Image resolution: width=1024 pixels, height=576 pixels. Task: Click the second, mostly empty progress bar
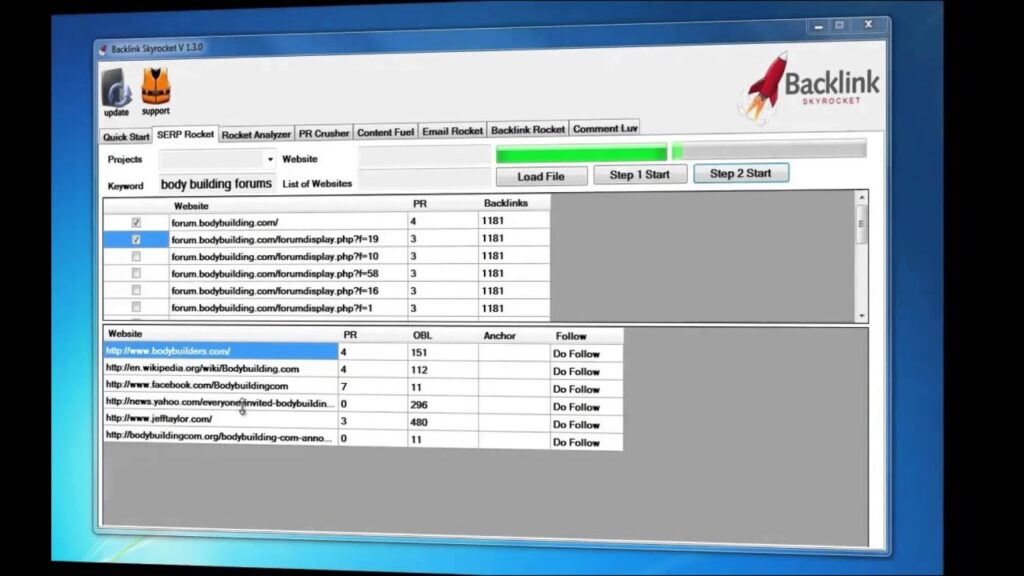tap(769, 150)
